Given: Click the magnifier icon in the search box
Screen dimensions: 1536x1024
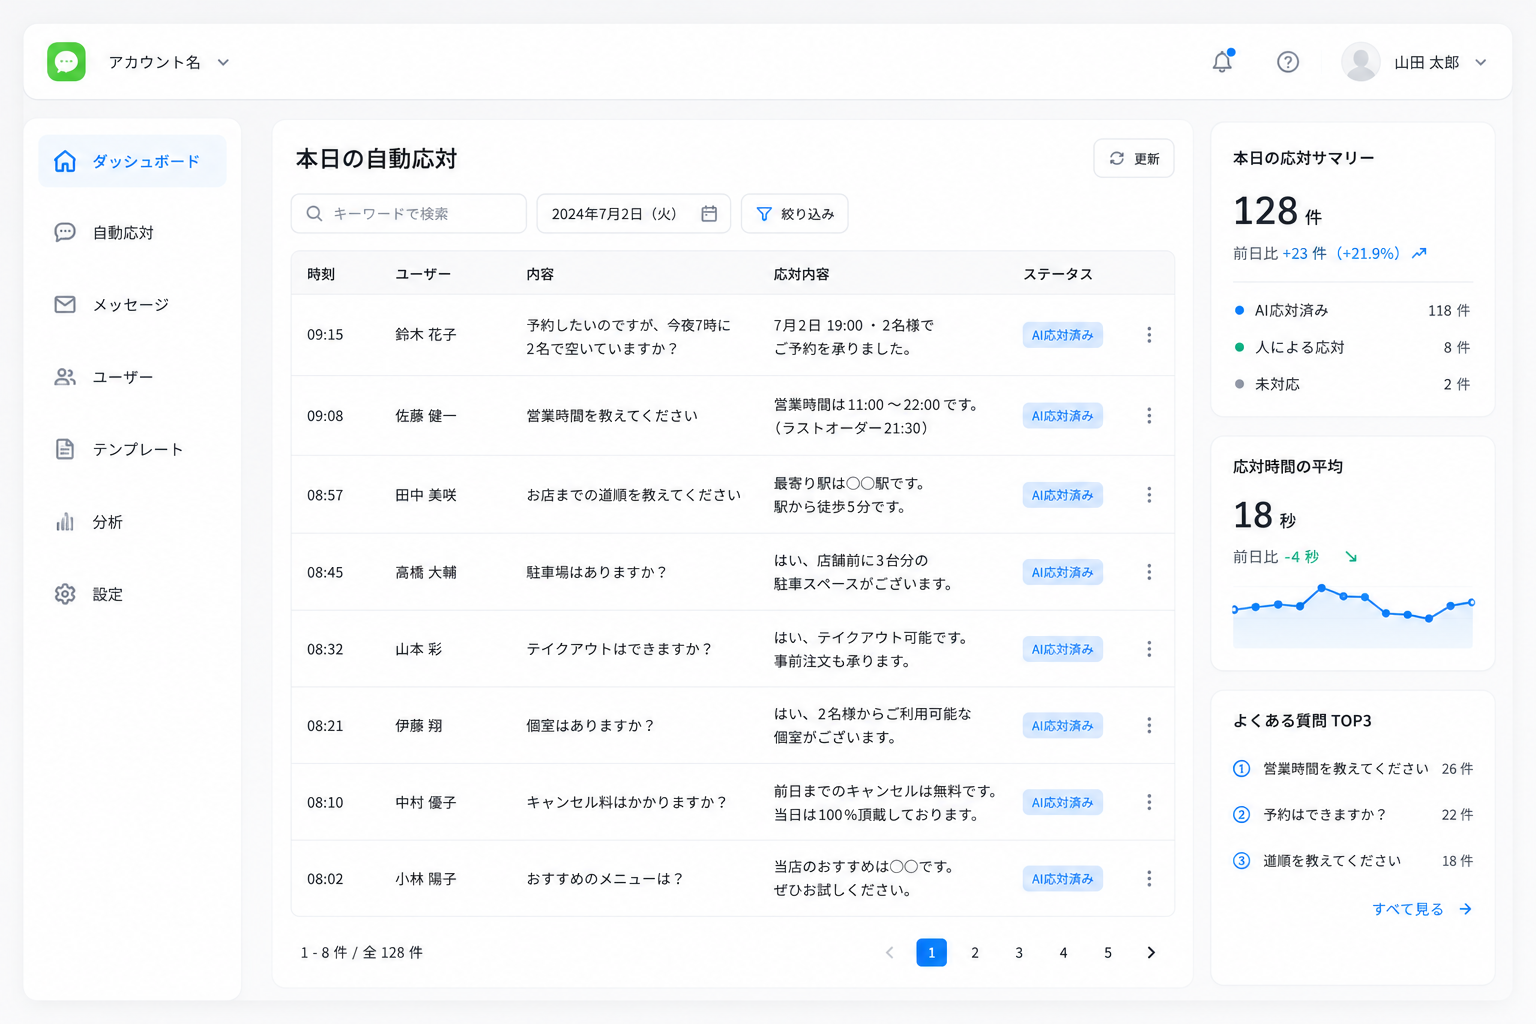Looking at the screenshot, I should click(314, 214).
